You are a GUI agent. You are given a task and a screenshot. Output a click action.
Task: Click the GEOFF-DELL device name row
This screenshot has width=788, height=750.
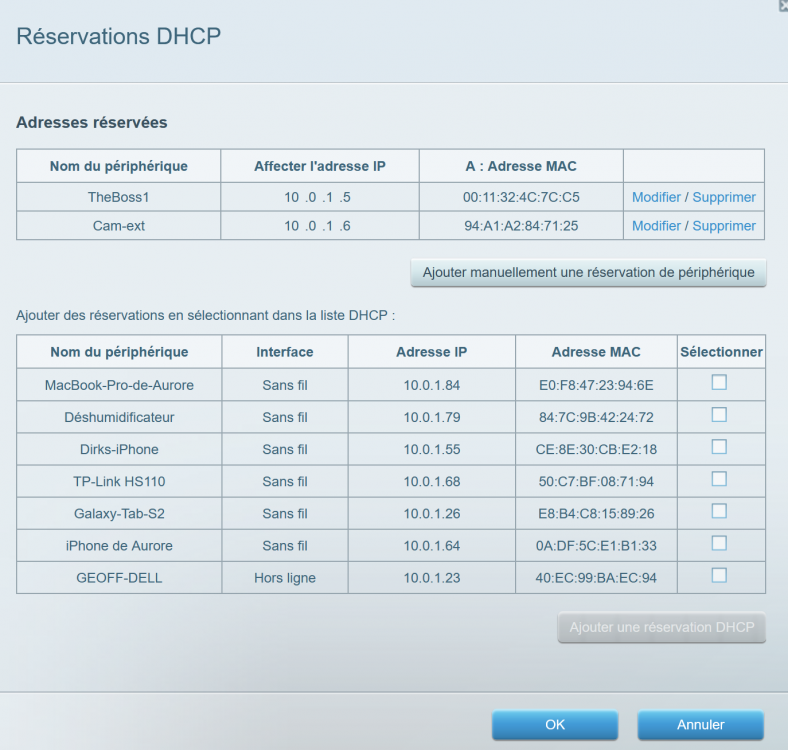click(119, 578)
